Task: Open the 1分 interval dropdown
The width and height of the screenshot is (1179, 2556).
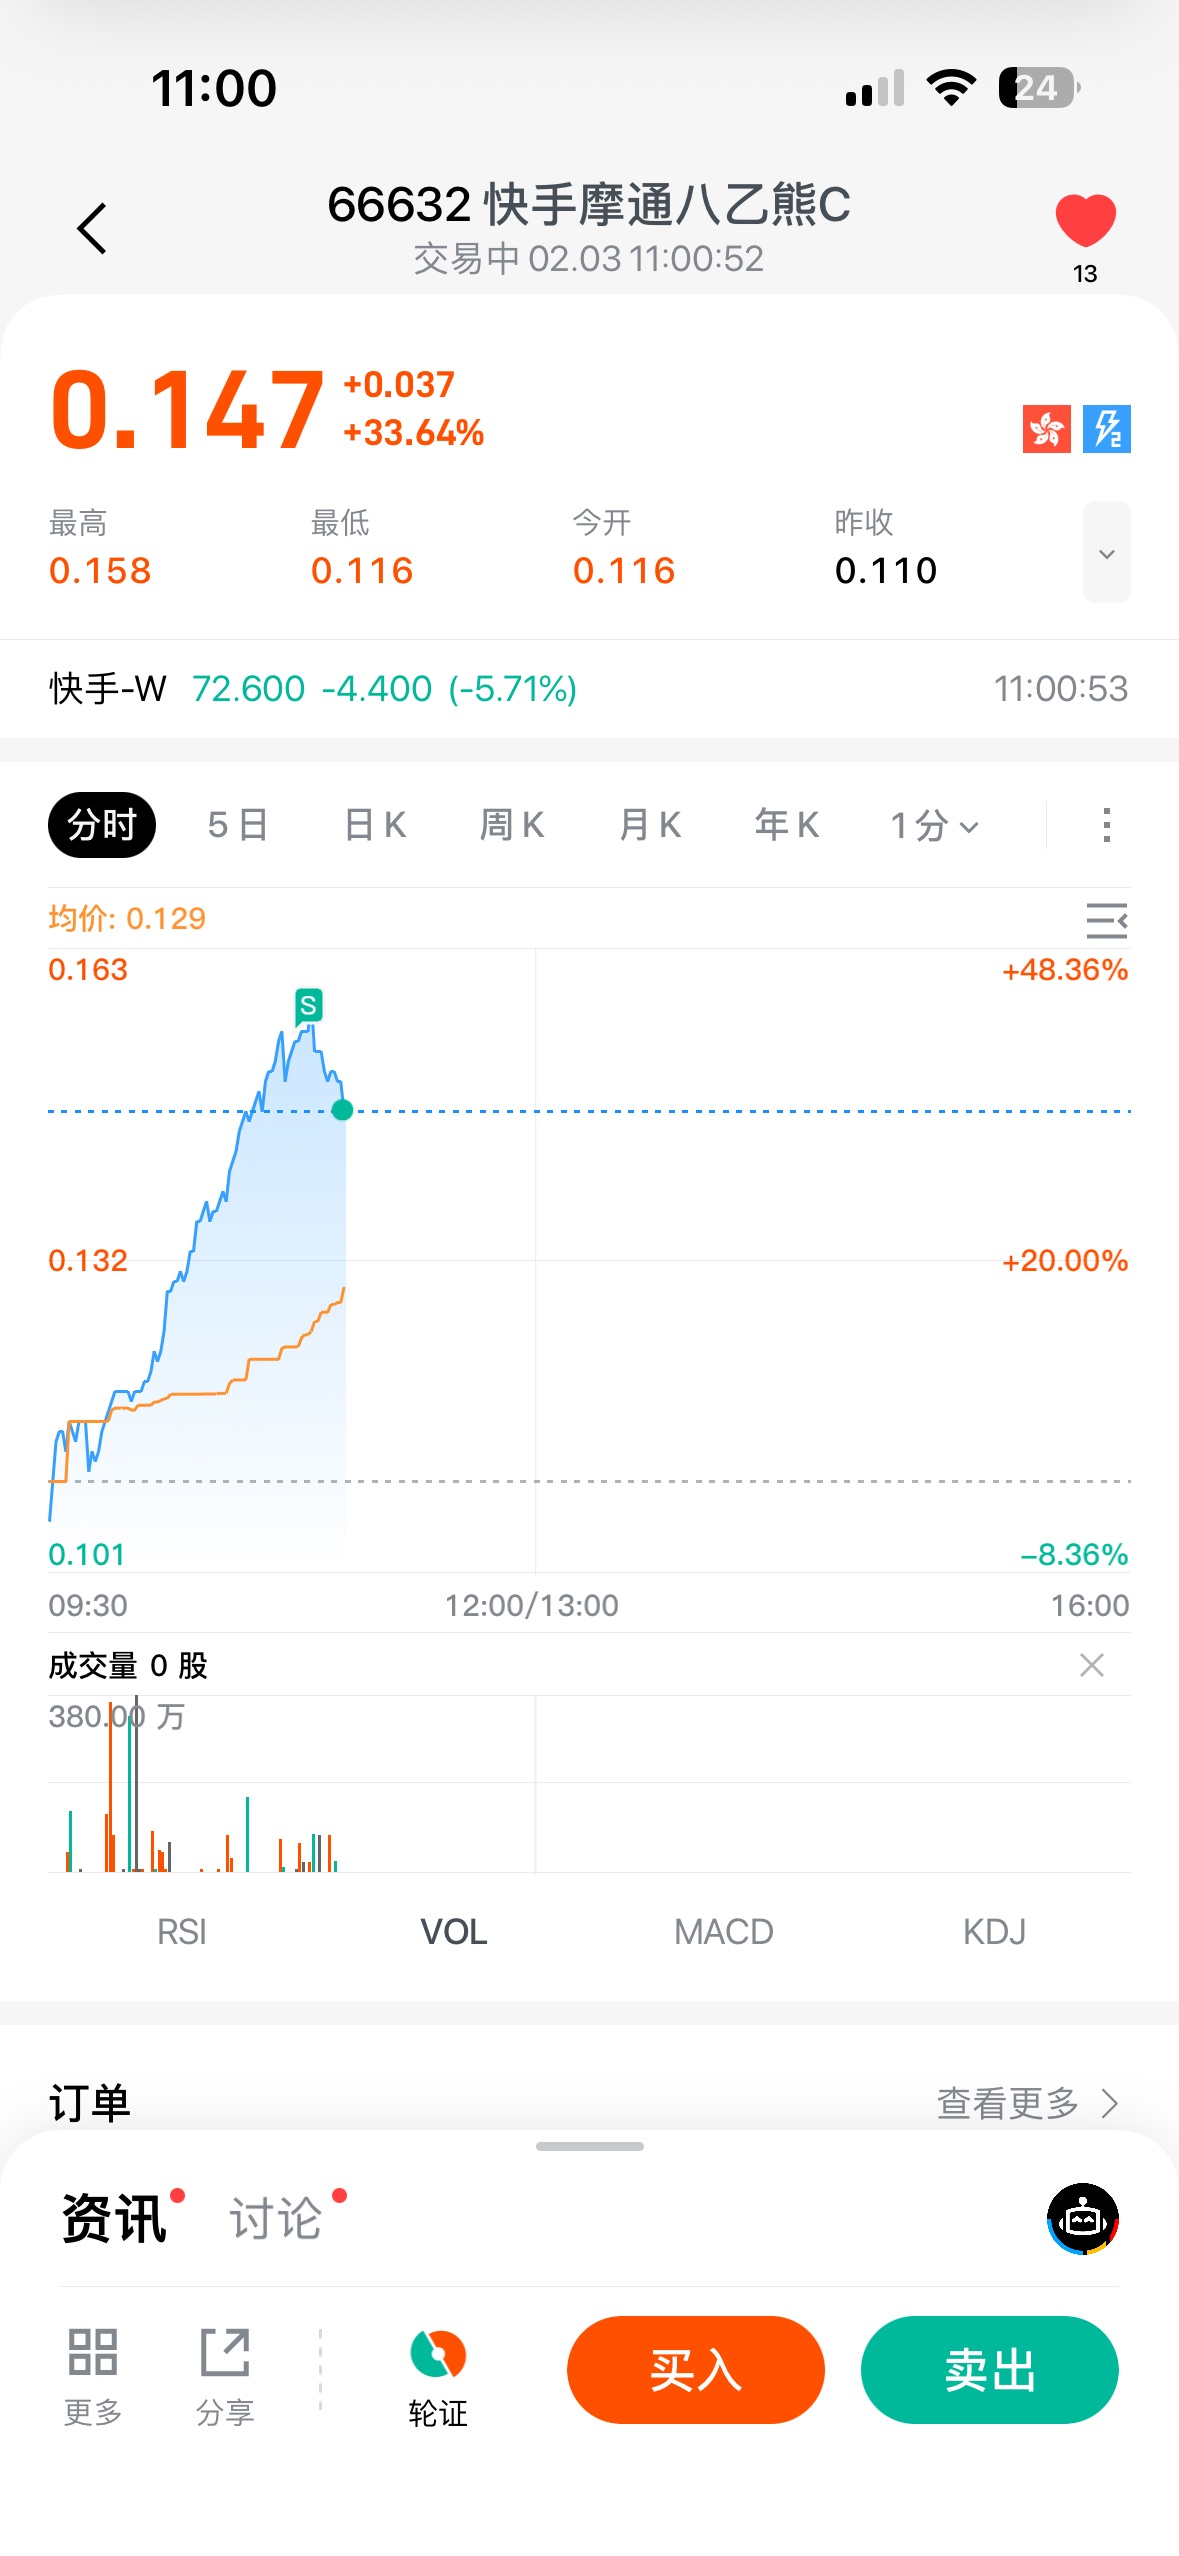Action: (x=934, y=826)
